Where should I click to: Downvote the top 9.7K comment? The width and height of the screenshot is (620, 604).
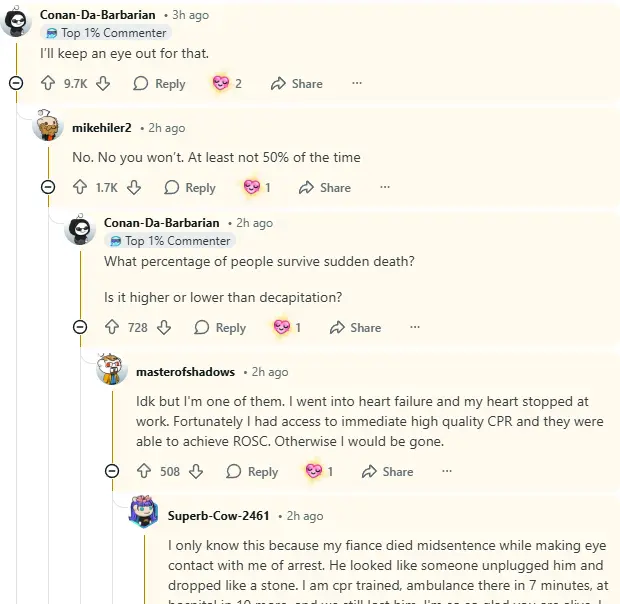point(103,84)
